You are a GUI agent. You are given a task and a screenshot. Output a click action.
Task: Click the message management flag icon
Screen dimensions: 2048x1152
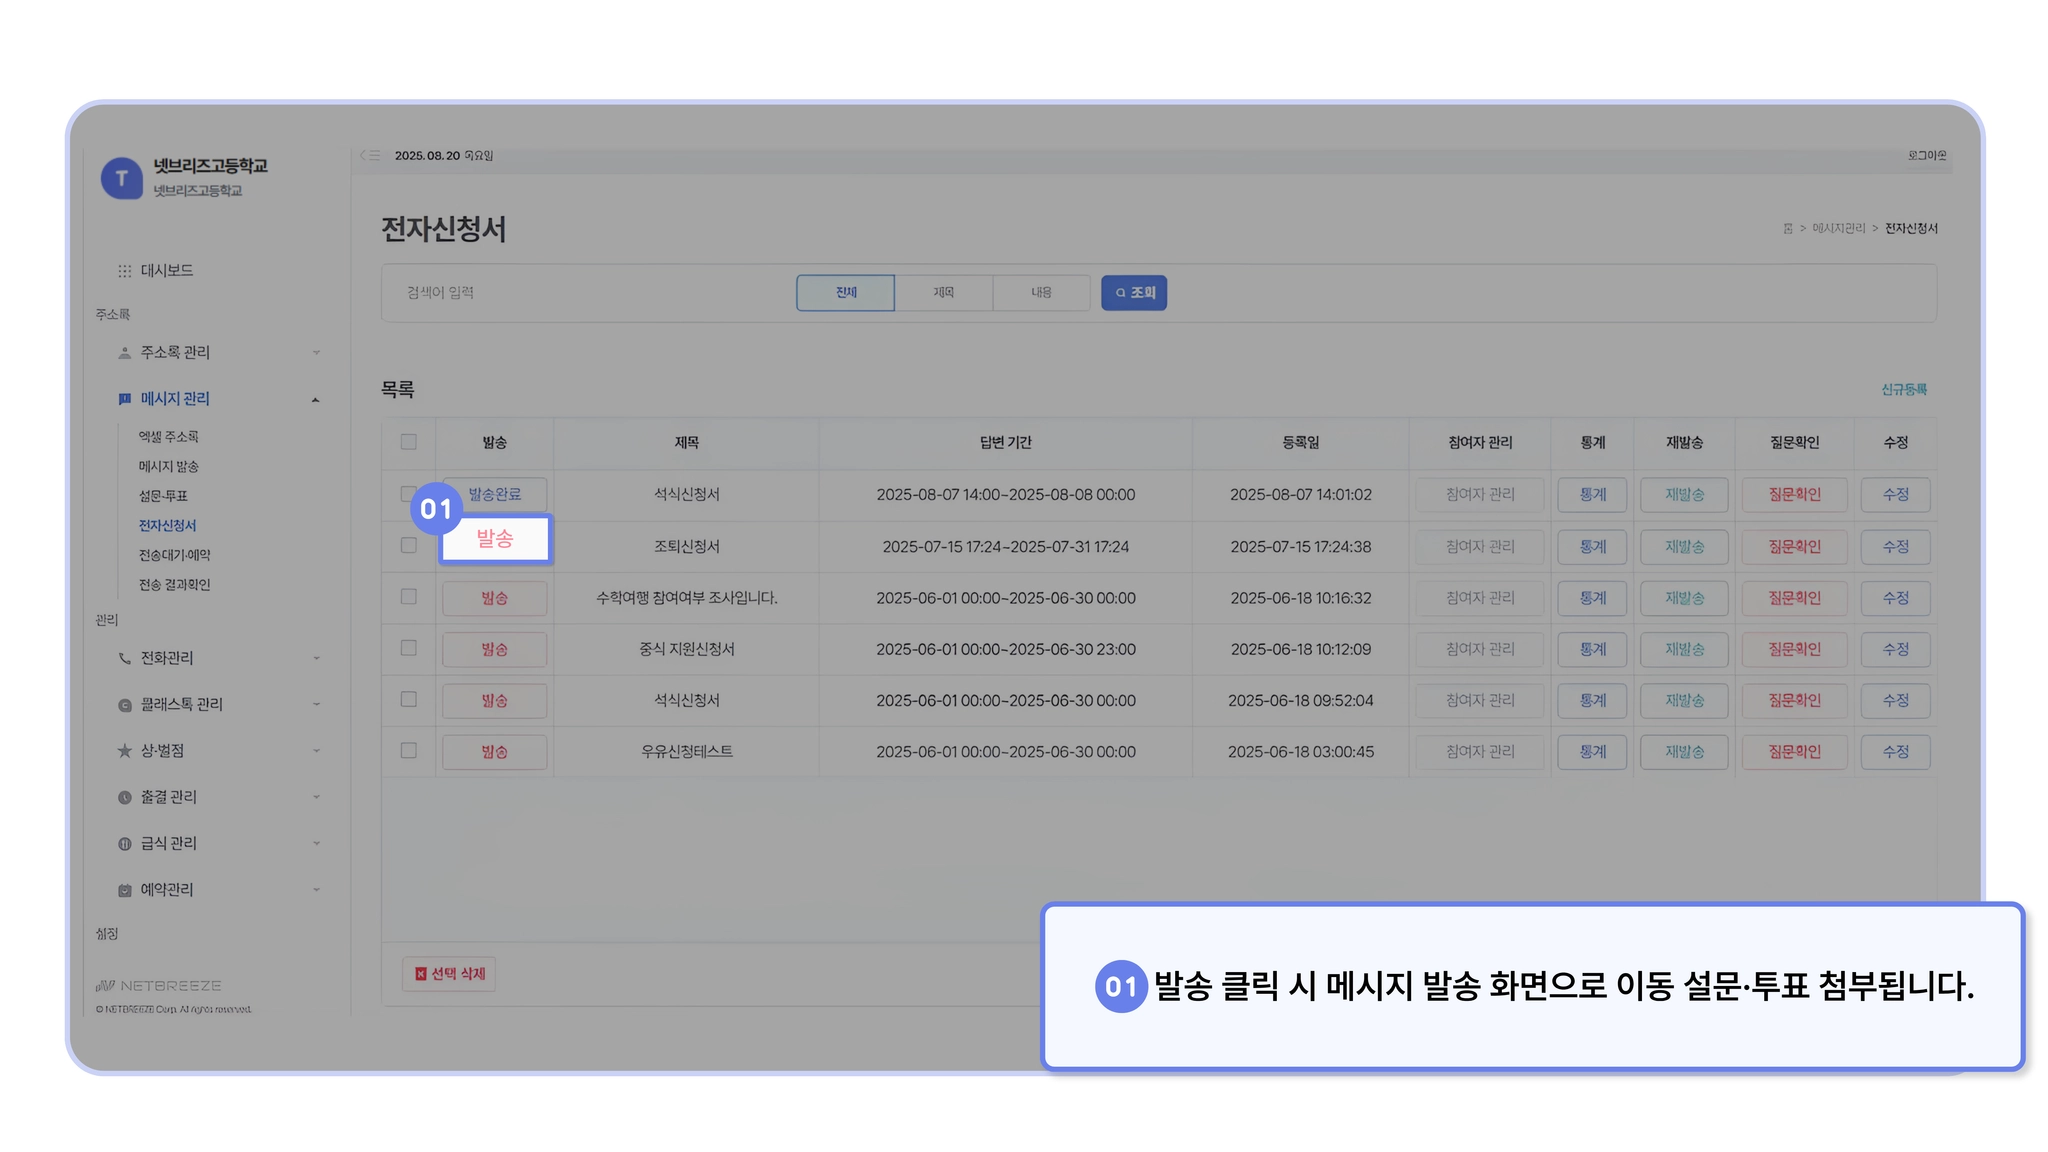coord(124,399)
